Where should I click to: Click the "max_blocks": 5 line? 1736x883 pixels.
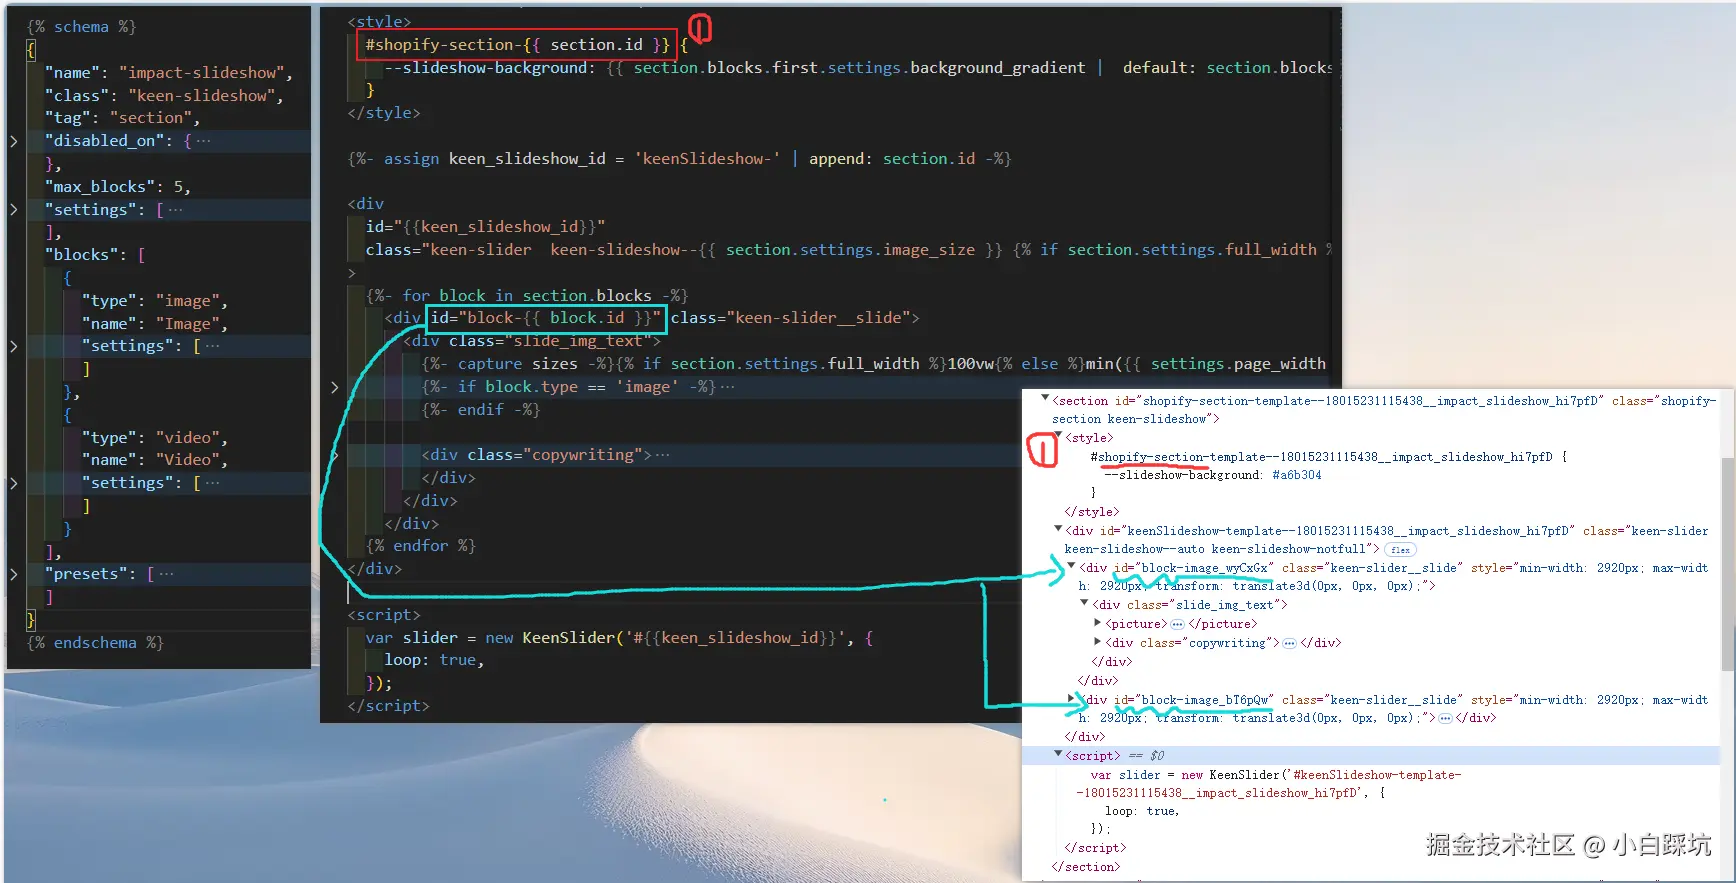(x=117, y=187)
